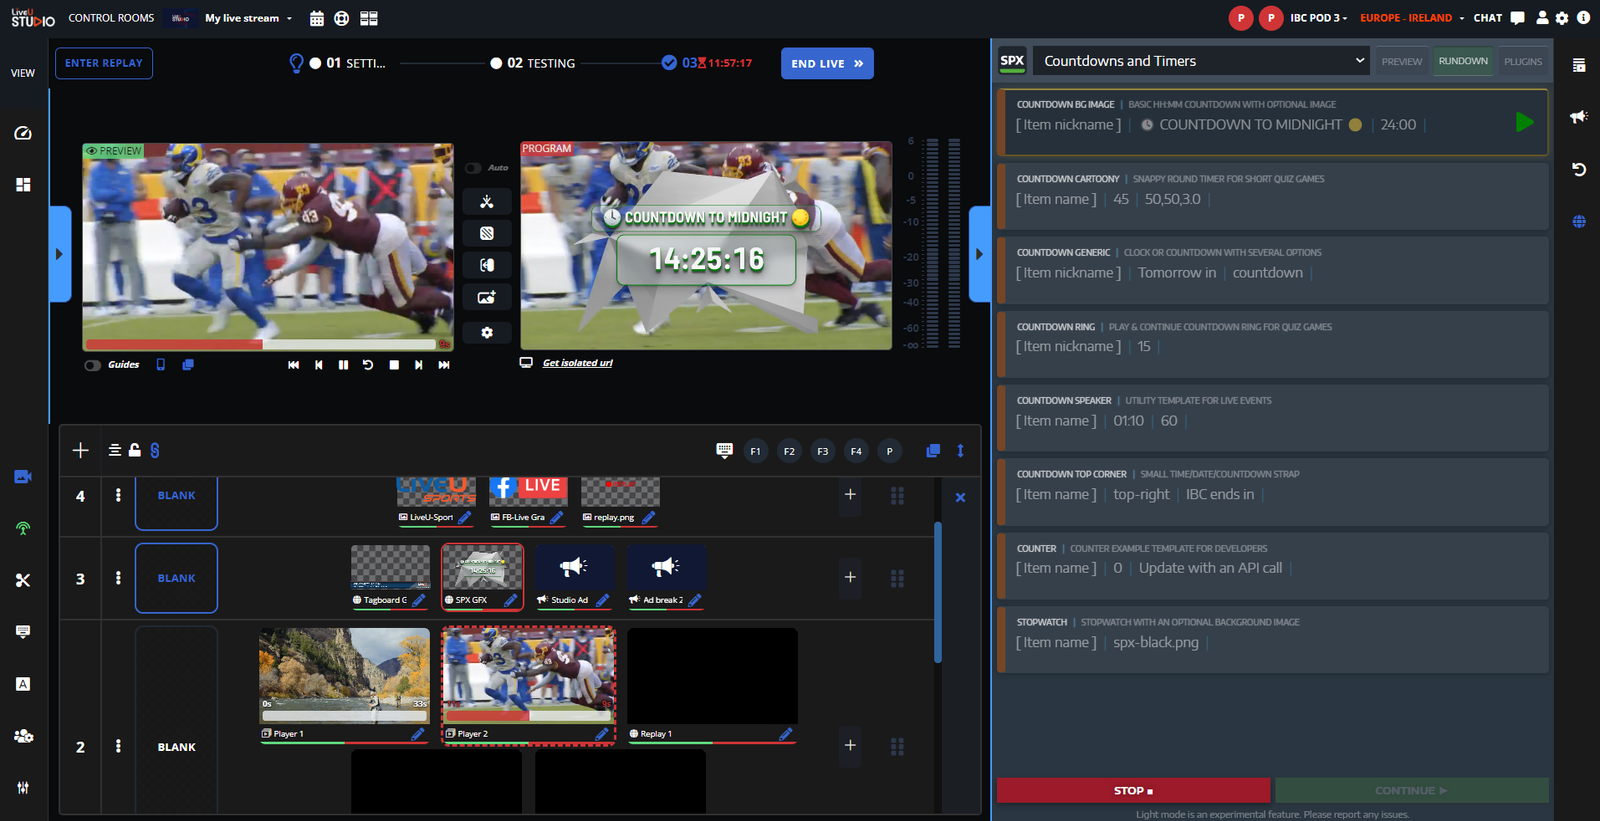Screen dimensions: 1600x821
Task: Click the Get isolated url link
Action: [x=577, y=363]
